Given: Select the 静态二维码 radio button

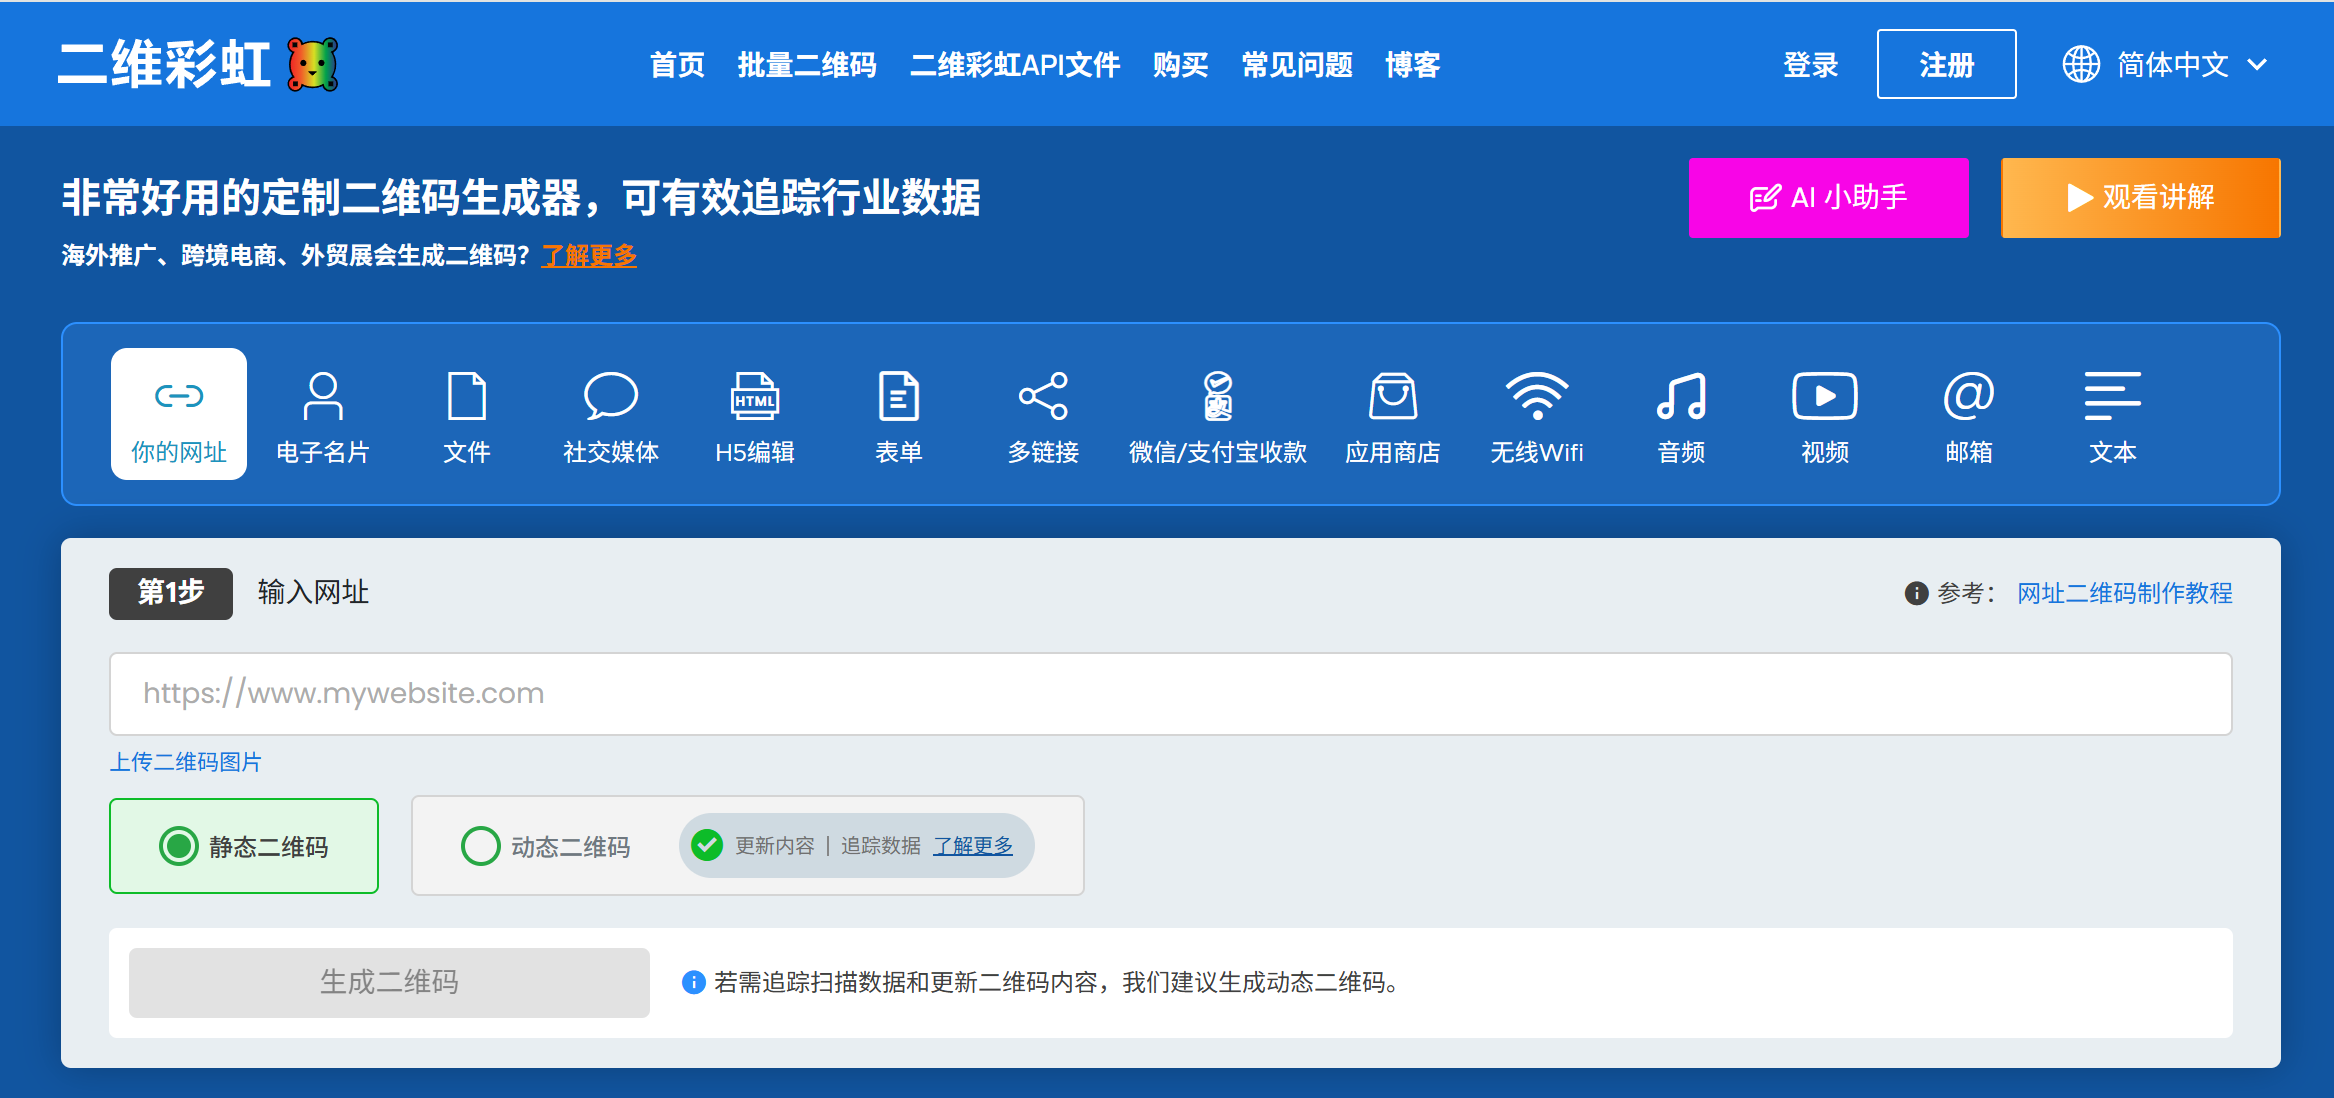Looking at the screenshot, I should point(180,846).
